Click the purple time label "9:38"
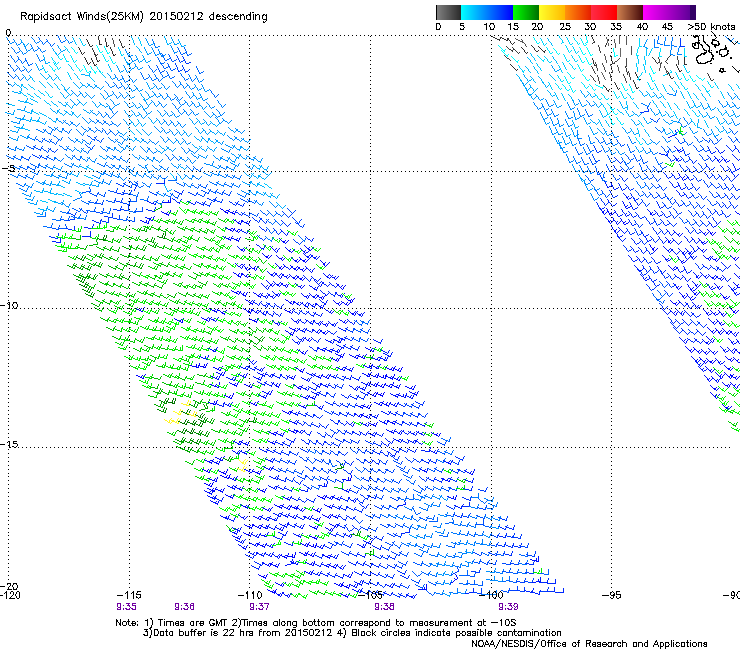This screenshot has height=650, width=740. [384, 607]
